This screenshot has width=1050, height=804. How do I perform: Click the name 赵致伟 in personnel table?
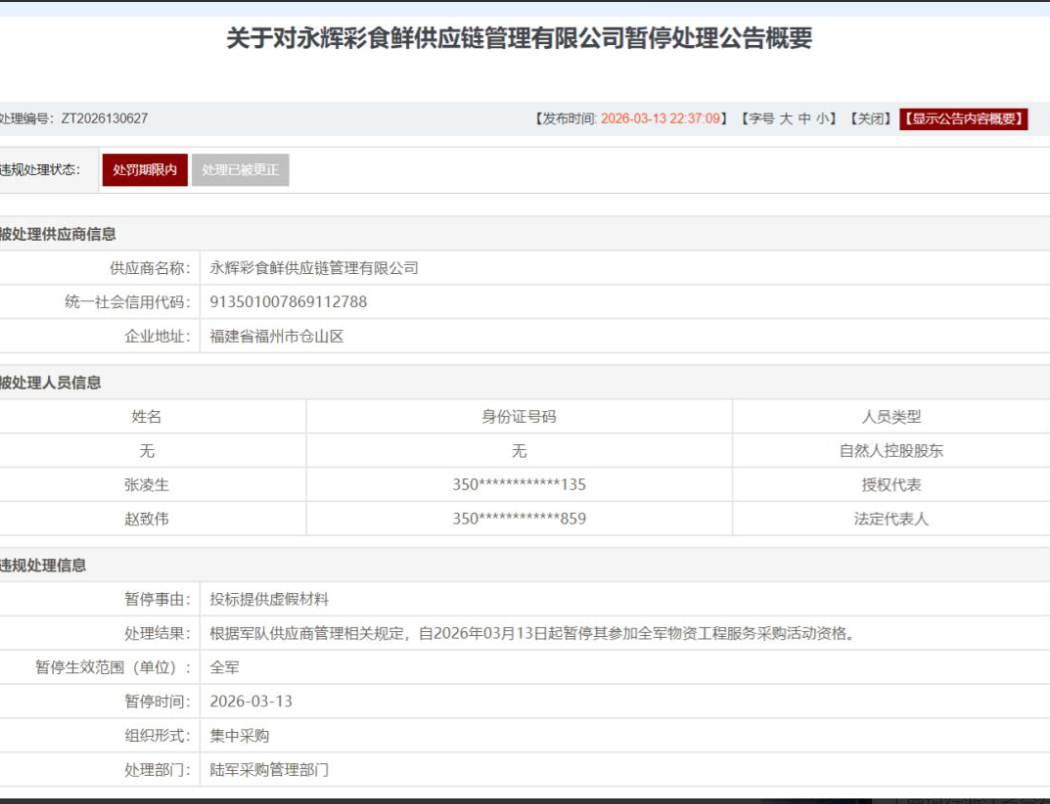(x=147, y=519)
